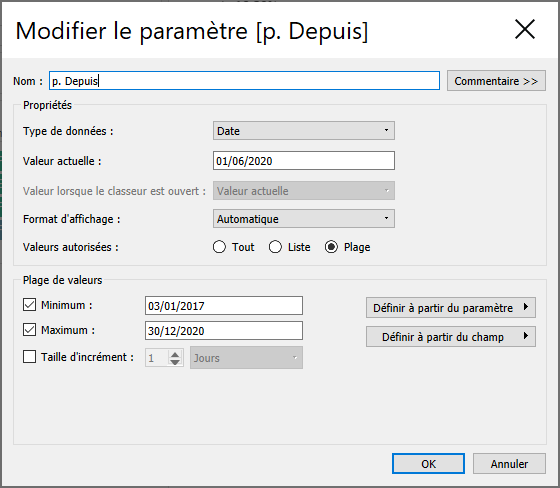Enable the Taille d'incrément checkbox

29,357
